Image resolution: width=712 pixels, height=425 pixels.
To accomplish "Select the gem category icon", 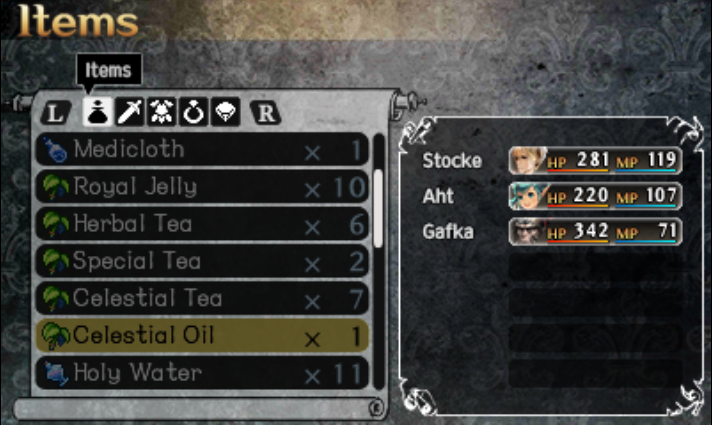I will point(225,112).
